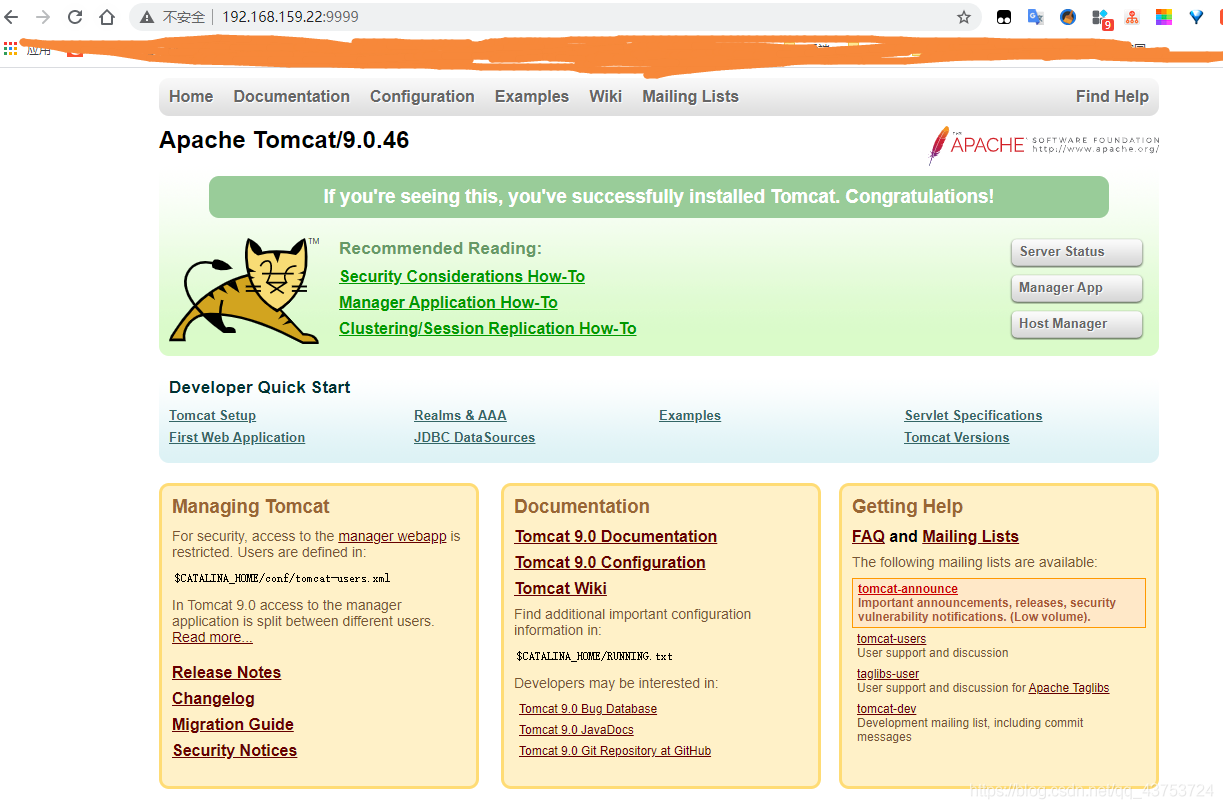Open Security Notices link

pos(234,750)
